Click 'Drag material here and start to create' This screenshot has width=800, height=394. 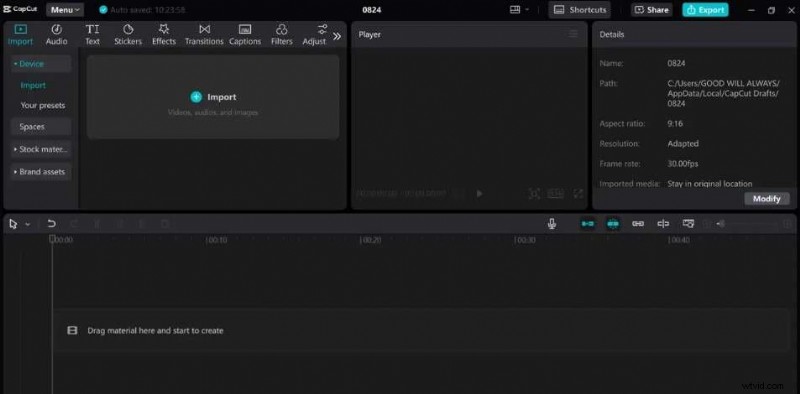pos(156,331)
